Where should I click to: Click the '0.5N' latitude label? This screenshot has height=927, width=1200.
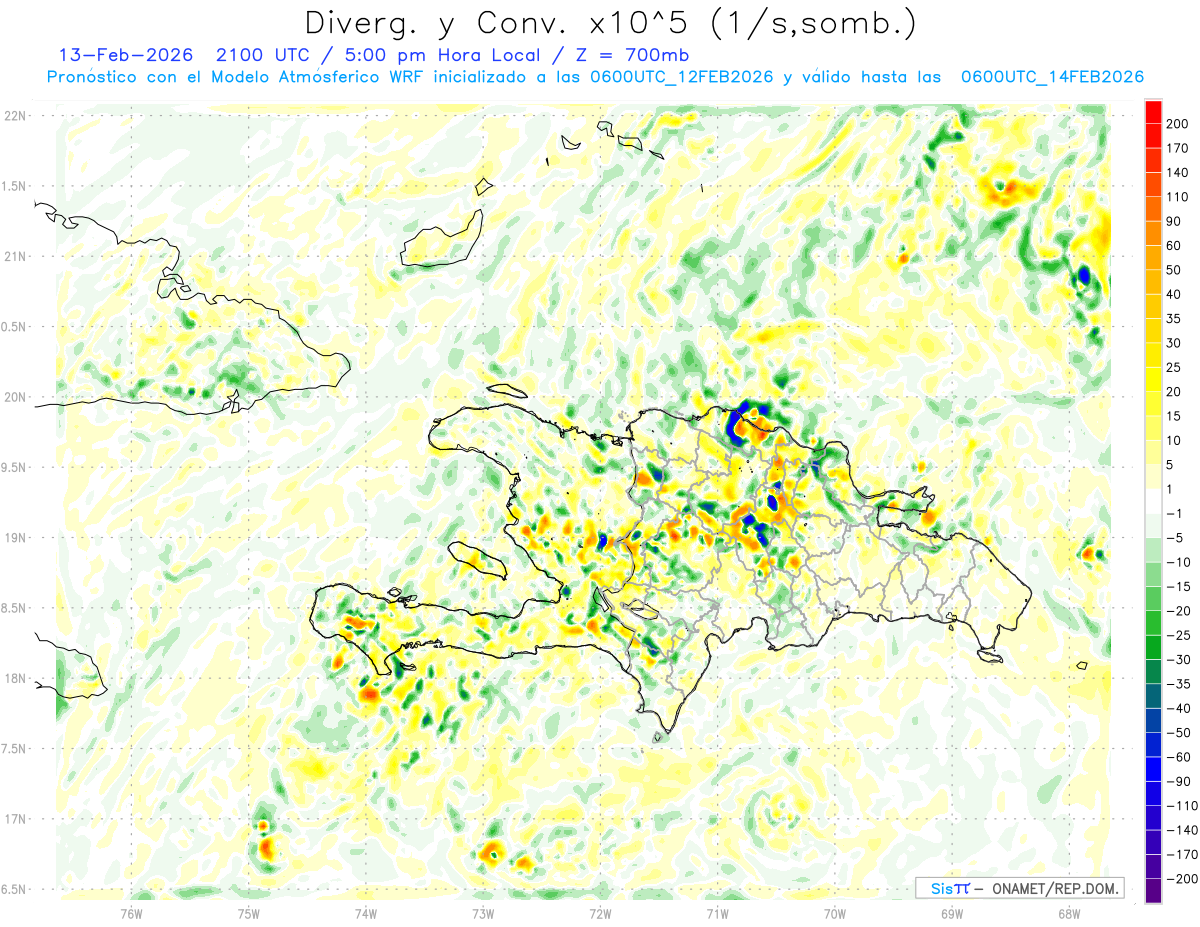[14, 327]
